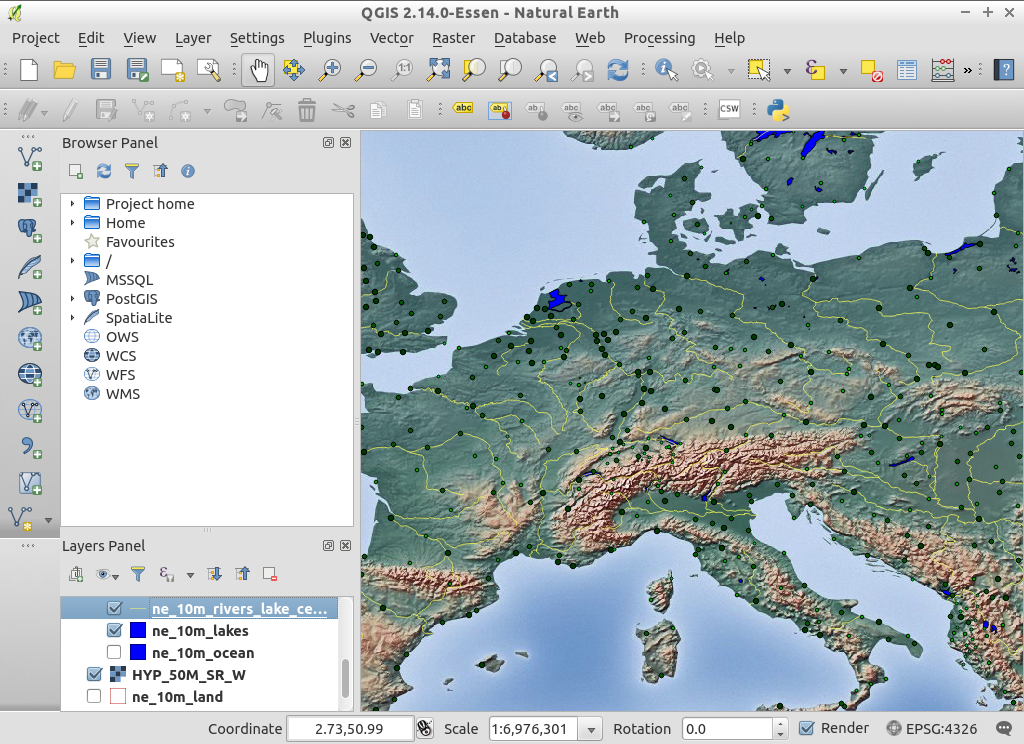
Task: Click Help question mark icon in toolbar
Action: 1004,69
